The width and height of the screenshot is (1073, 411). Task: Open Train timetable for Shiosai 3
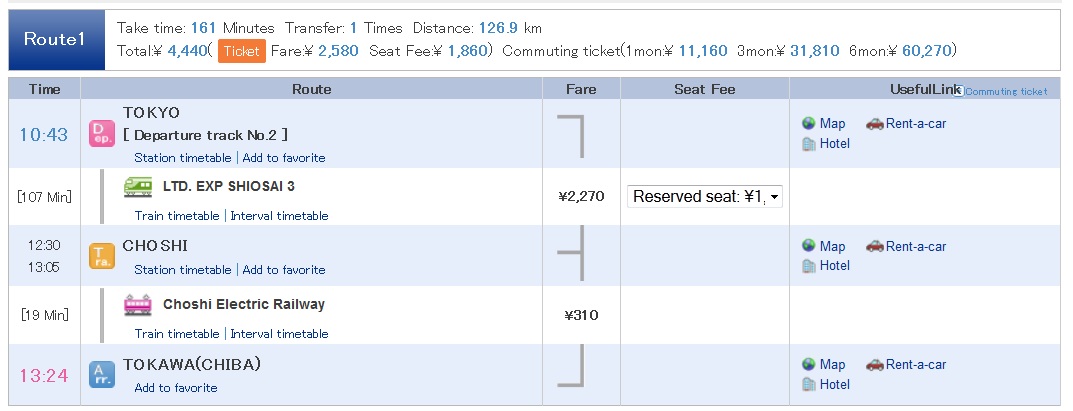tap(177, 216)
